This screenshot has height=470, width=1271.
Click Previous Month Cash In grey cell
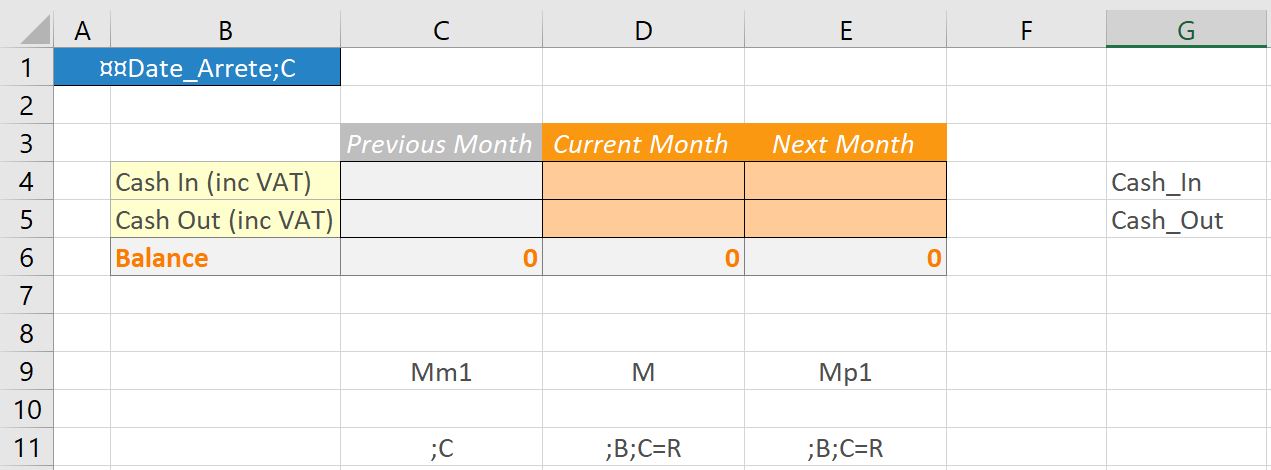(441, 181)
